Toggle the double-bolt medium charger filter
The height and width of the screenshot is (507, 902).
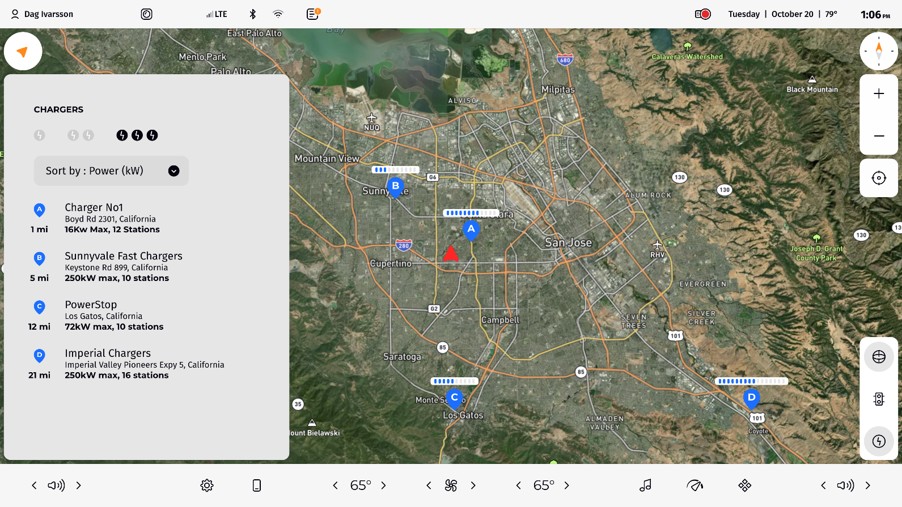pyautogui.click(x=80, y=135)
